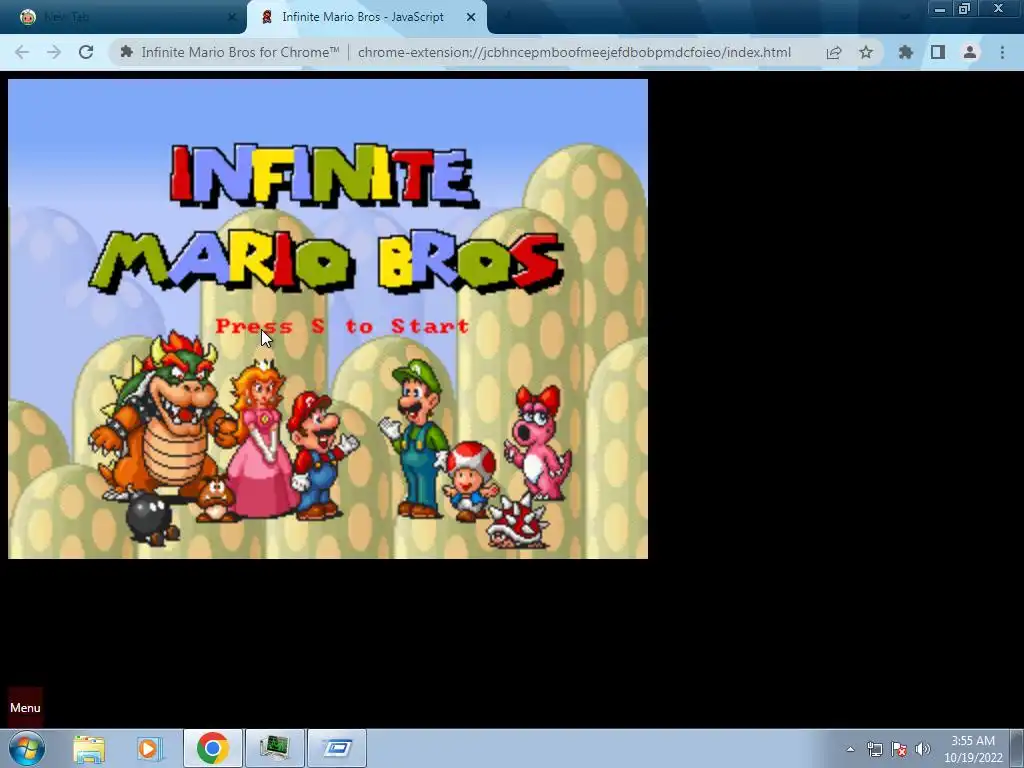
Task: Open the clock showing 3:55 AM
Action: coord(973,748)
